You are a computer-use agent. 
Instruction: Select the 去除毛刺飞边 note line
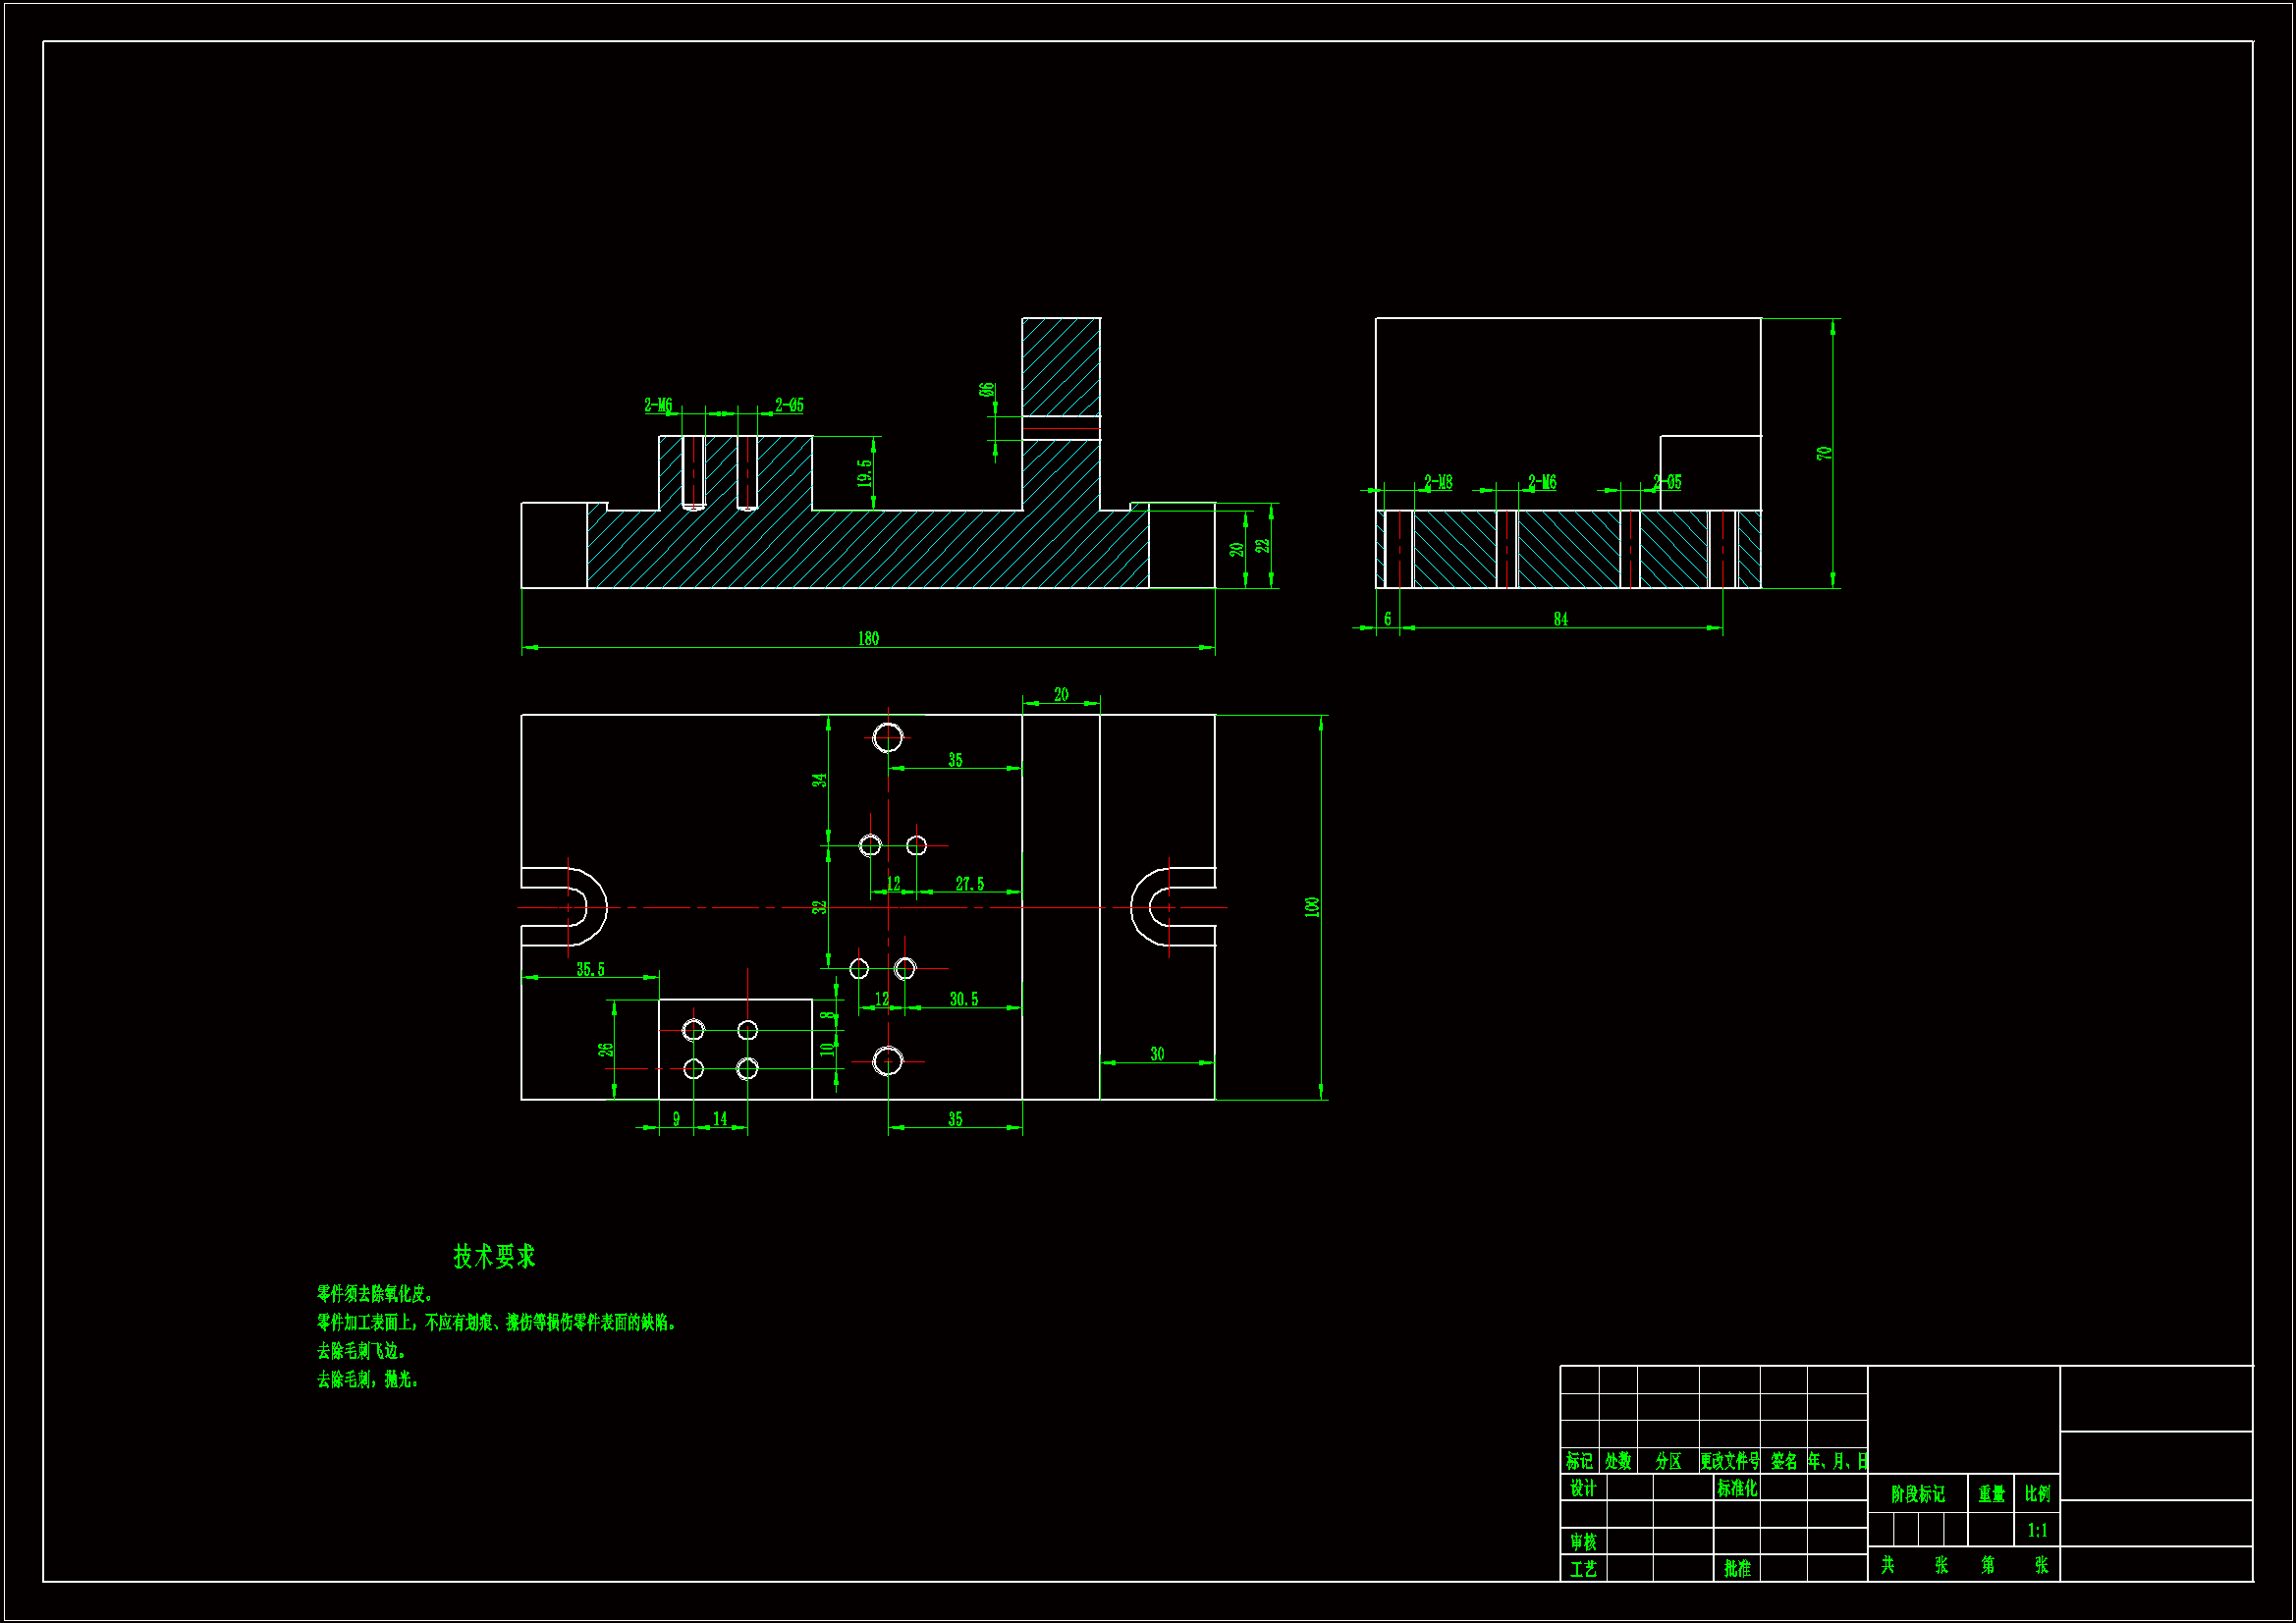coord(361,1351)
